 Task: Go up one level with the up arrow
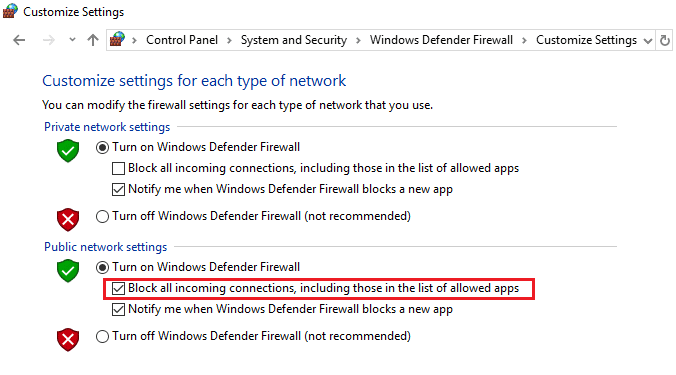(x=93, y=40)
